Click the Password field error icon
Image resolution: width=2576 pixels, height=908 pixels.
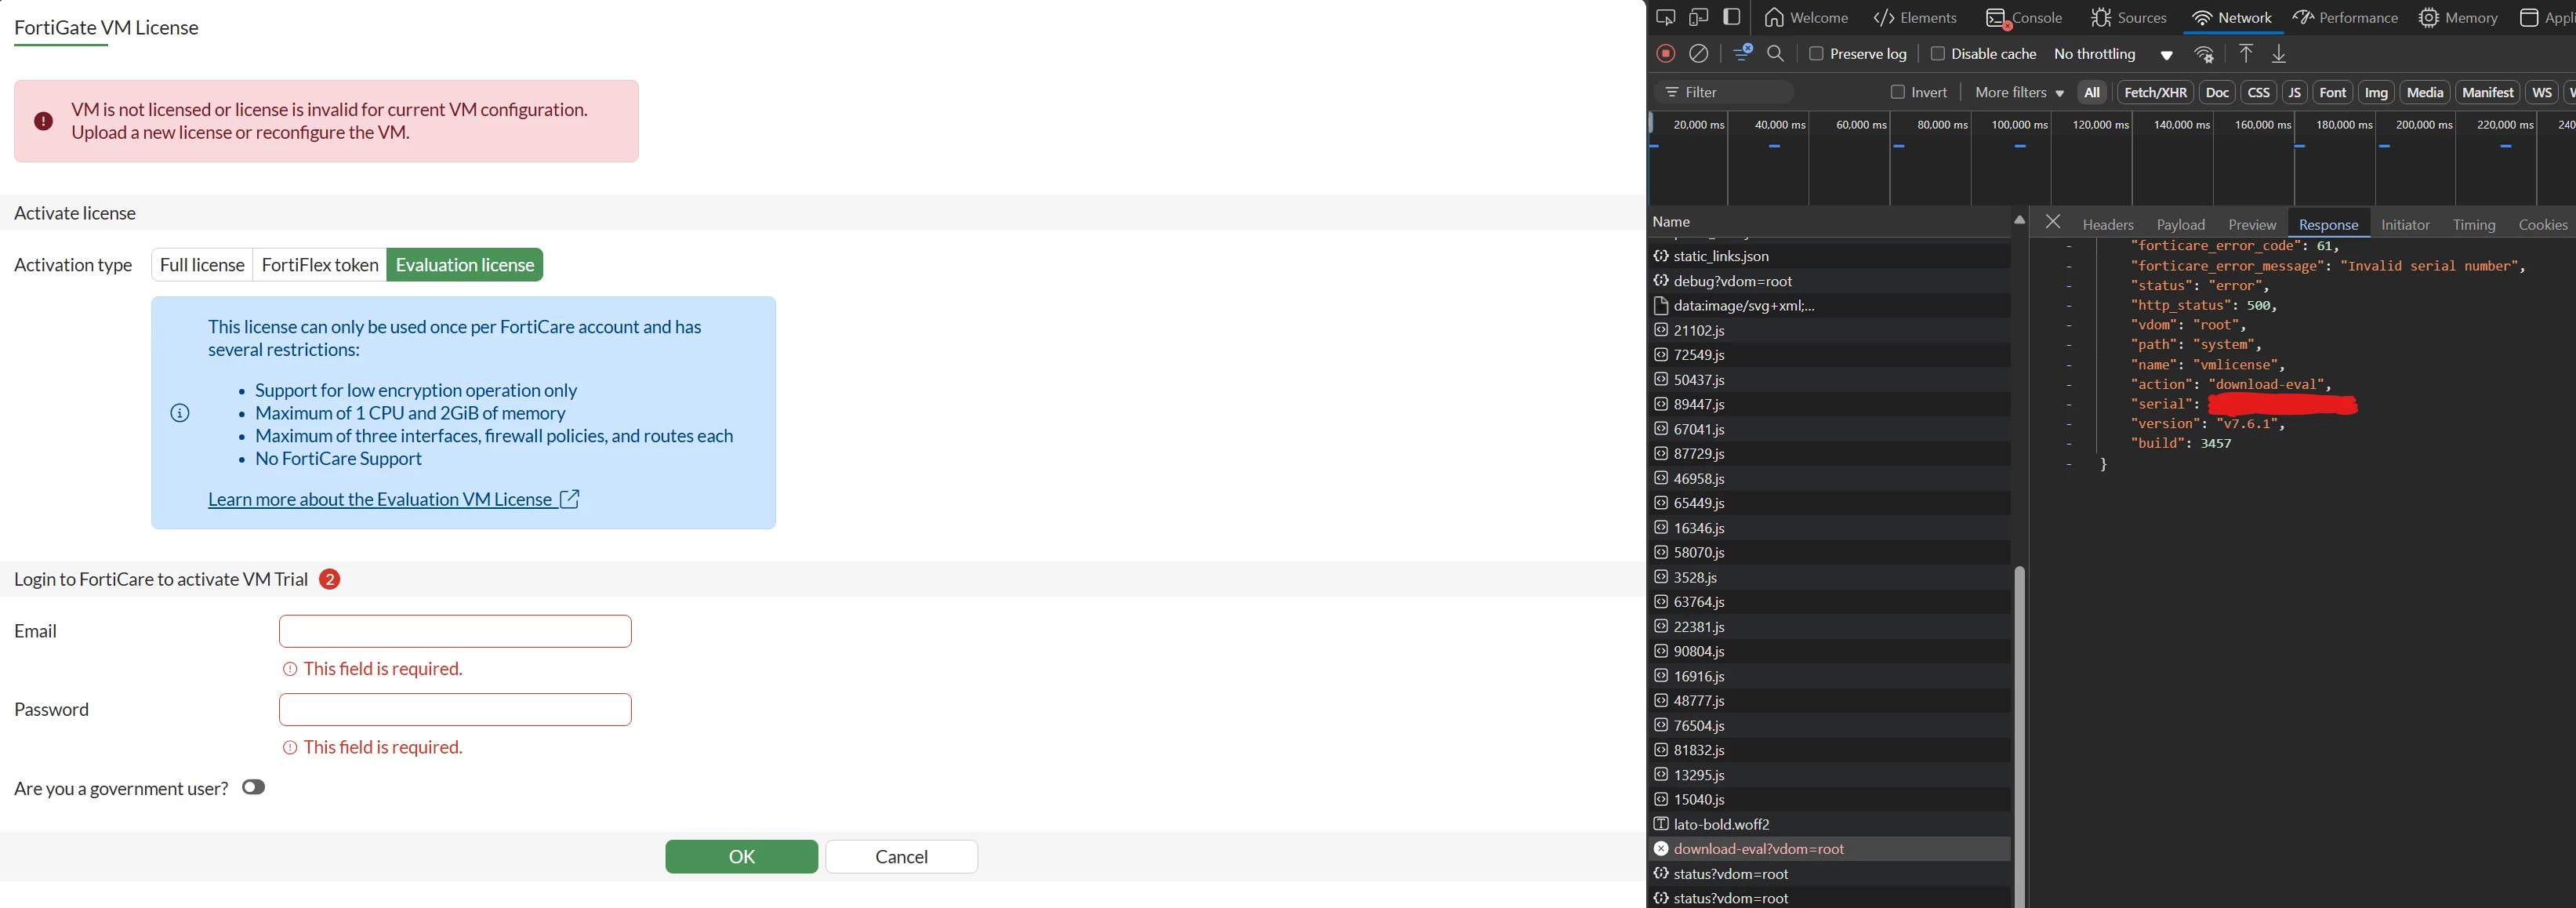pyautogui.click(x=290, y=747)
